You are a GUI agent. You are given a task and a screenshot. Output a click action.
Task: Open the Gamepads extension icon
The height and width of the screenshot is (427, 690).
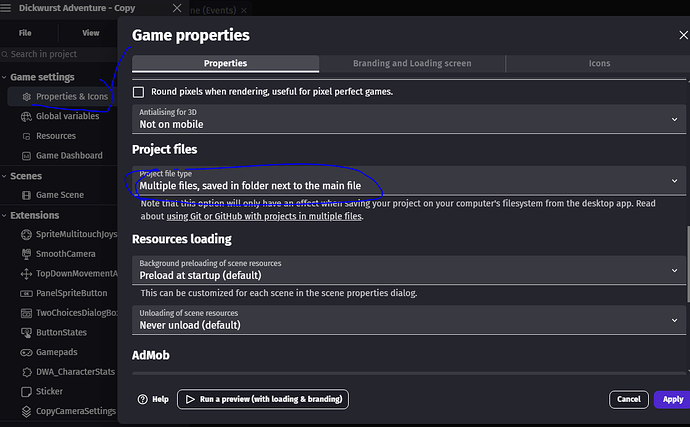26,353
